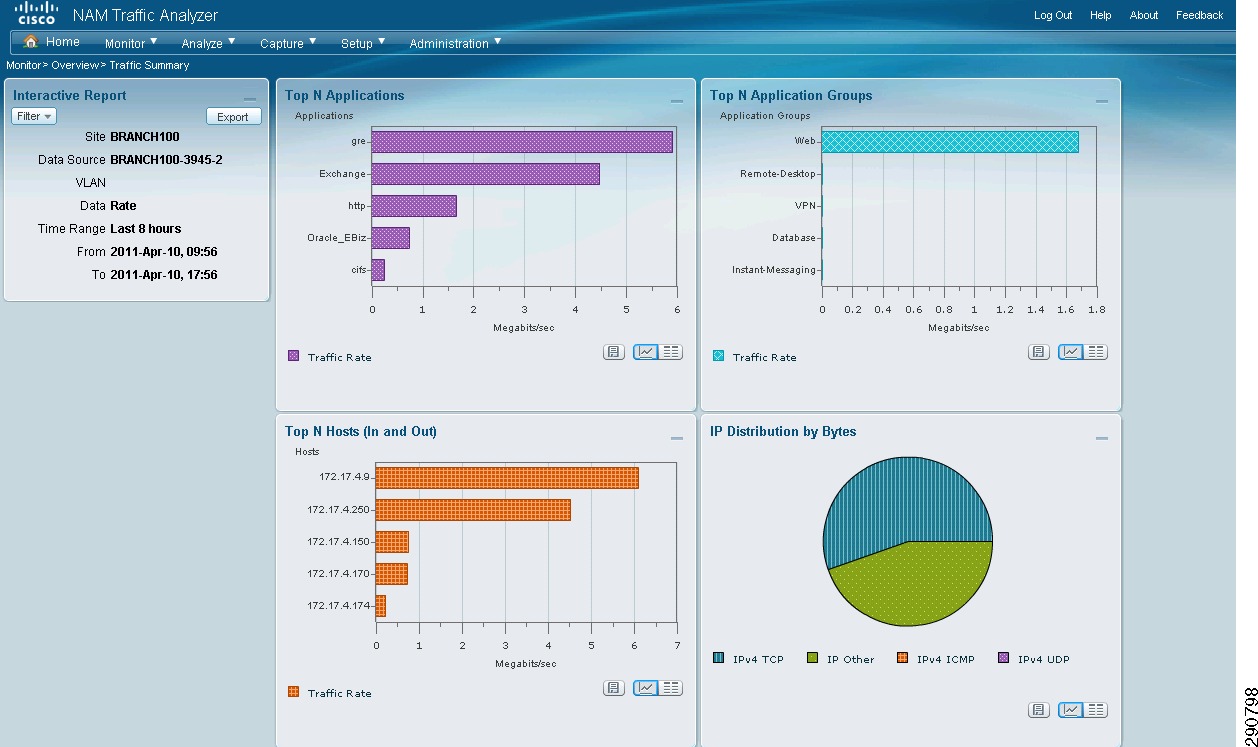Switch Top N Hosts to table view
The height and width of the screenshot is (747, 1258).
coord(671,688)
